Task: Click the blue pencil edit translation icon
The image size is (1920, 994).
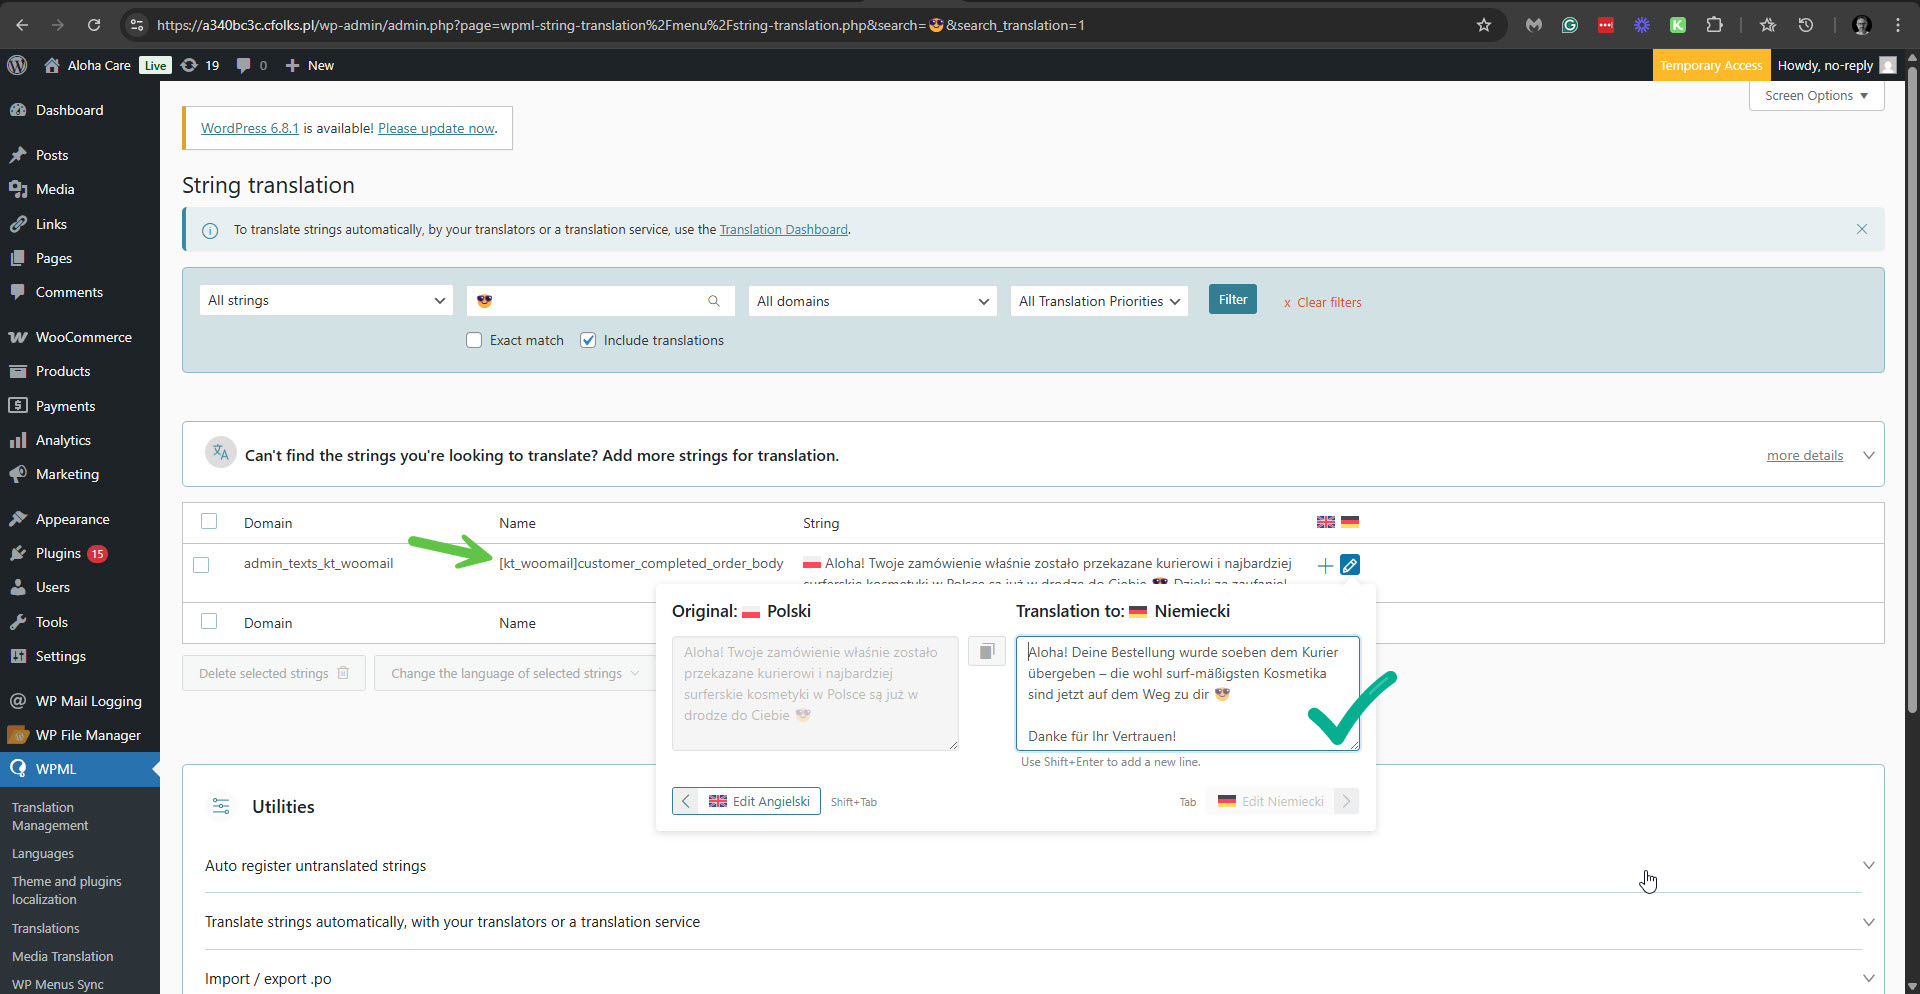Action: click(x=1350, y=565)
